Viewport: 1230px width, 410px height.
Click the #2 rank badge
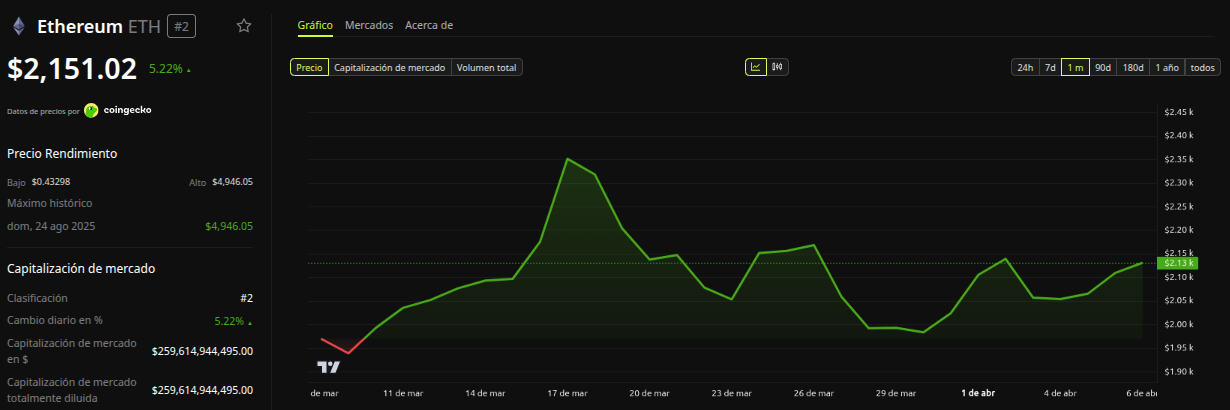point(181,26)
